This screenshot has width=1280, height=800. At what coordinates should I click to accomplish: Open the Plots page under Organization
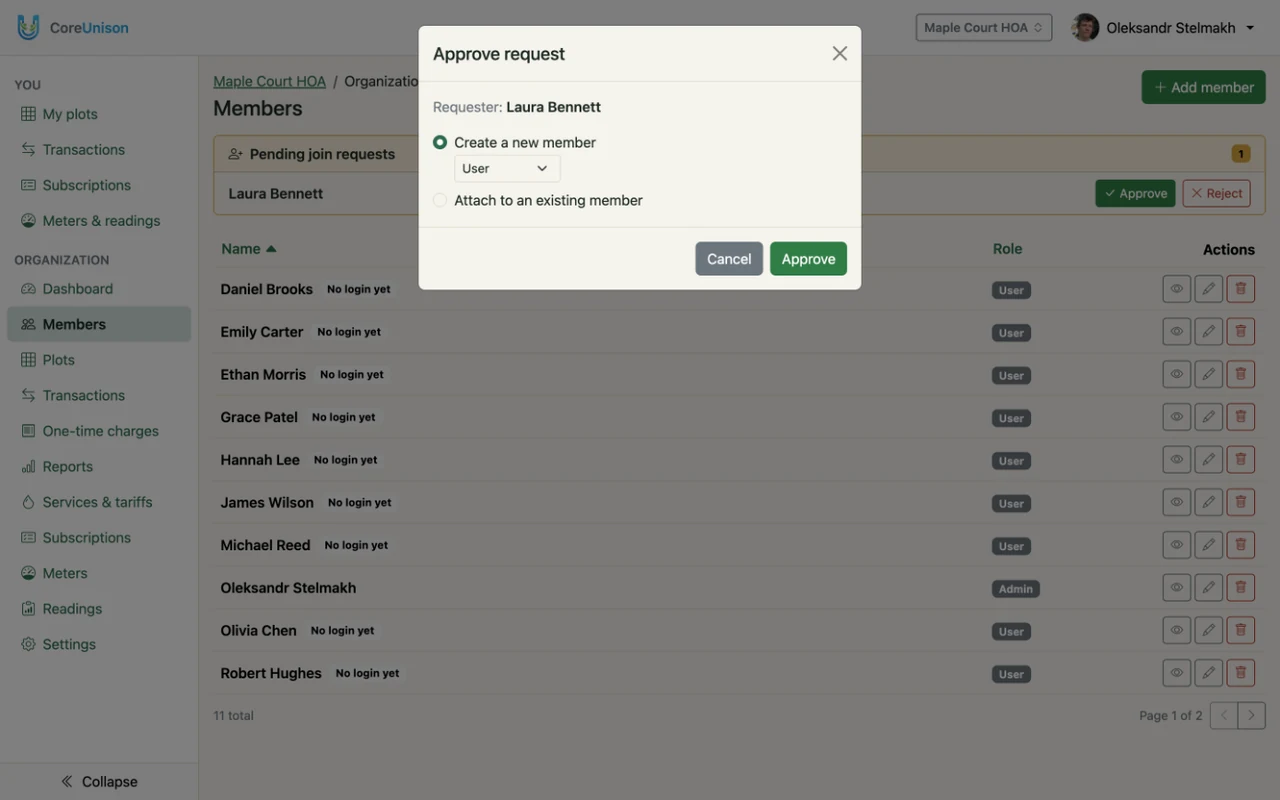point(99,360)
